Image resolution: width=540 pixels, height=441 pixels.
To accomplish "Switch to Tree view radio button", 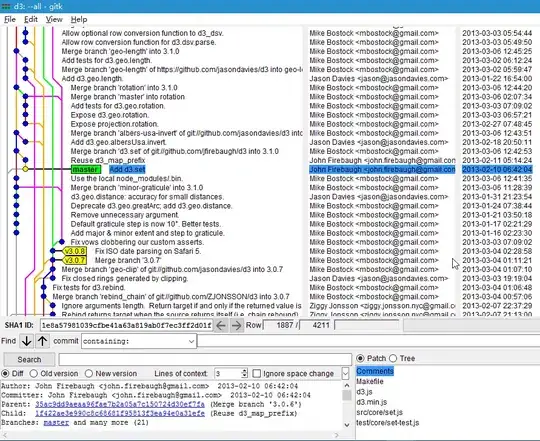I will (x=393, y=358).
